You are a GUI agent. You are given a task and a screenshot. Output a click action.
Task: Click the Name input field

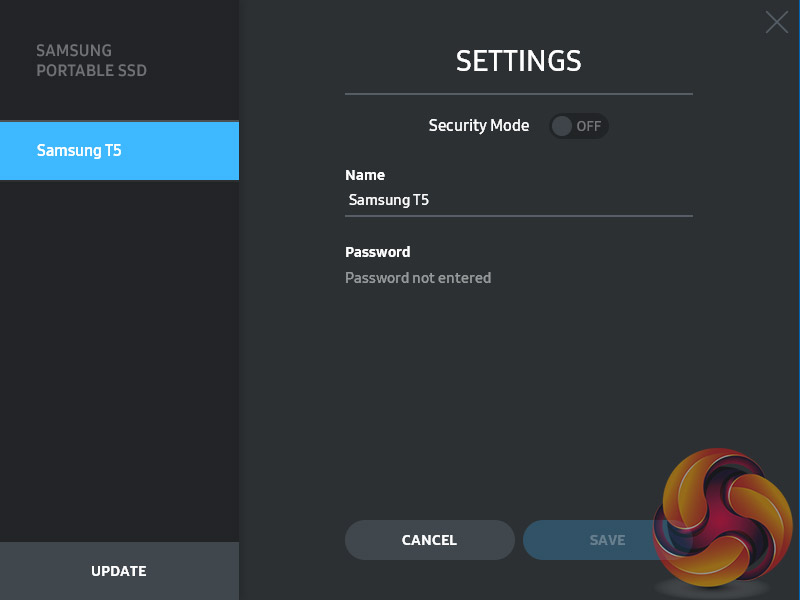point(518,200)
